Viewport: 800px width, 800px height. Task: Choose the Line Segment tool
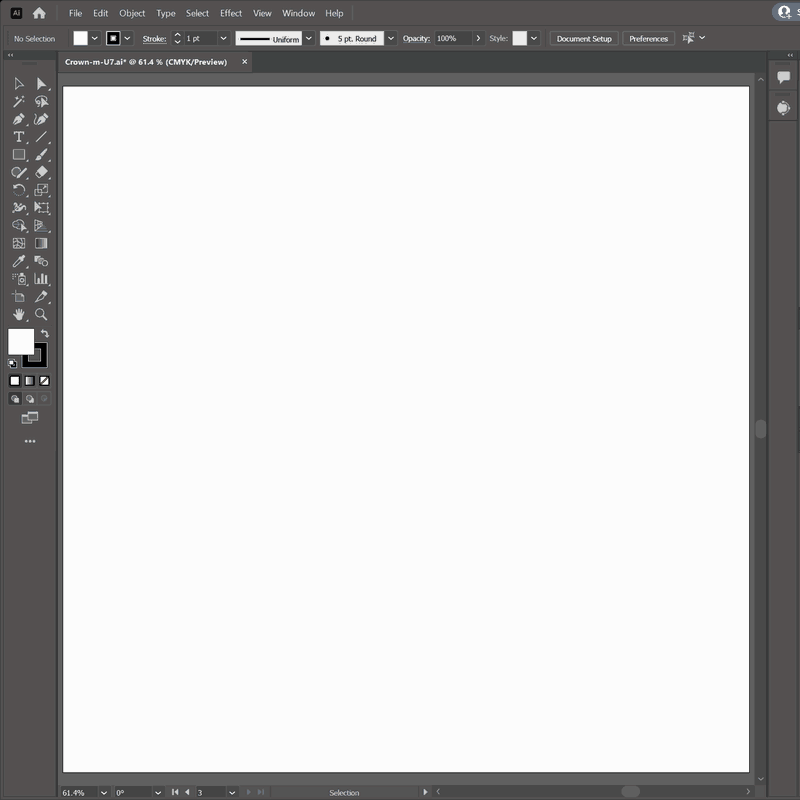[41, 137]
